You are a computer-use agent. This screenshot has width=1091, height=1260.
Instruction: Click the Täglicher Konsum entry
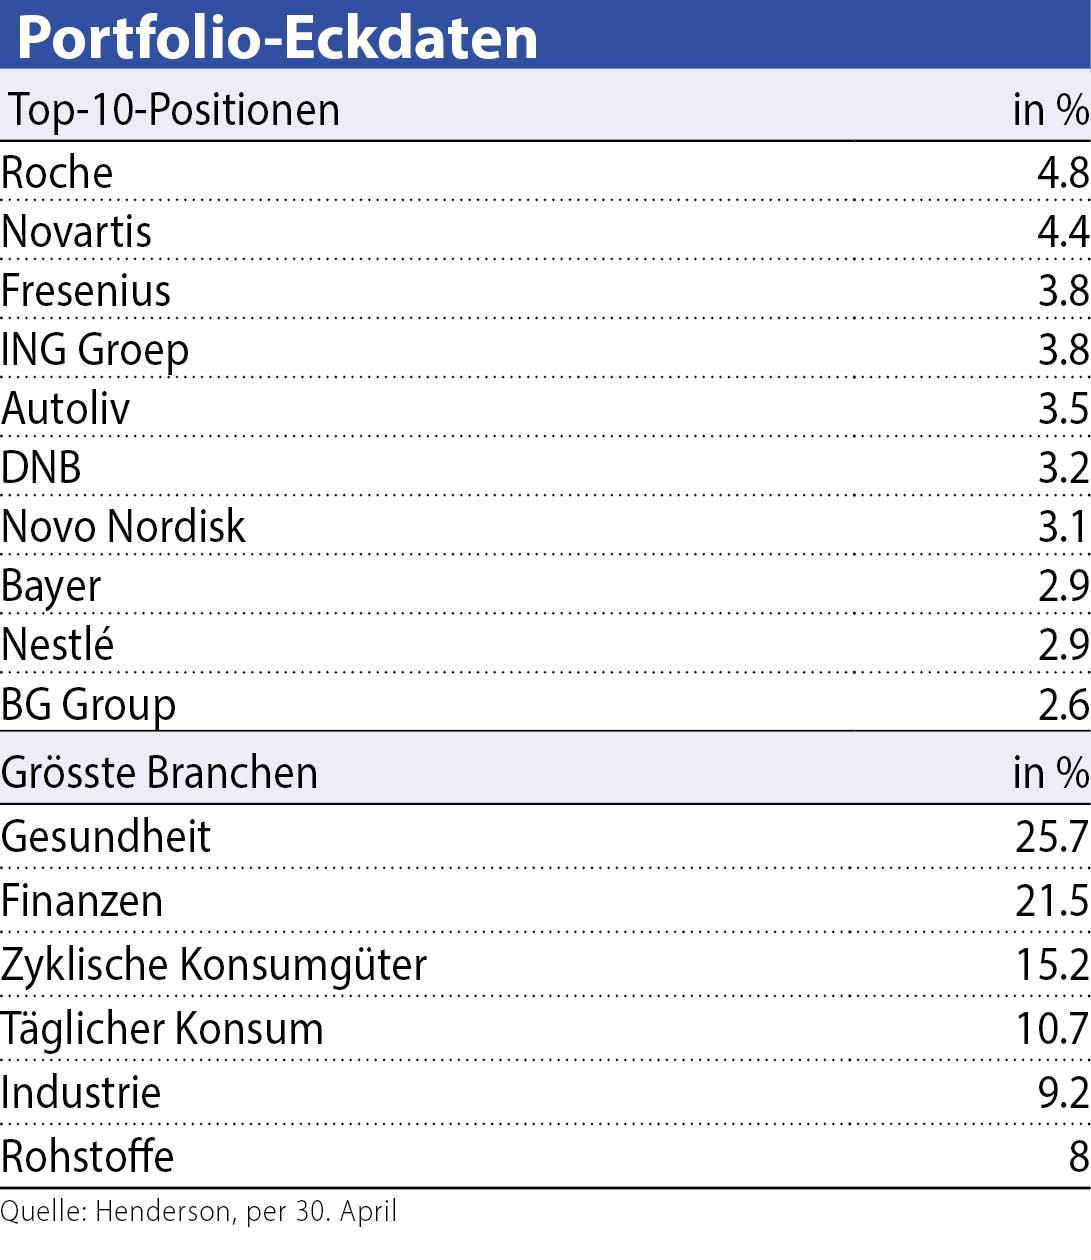pyautogui.click(x=162, y=1029)
